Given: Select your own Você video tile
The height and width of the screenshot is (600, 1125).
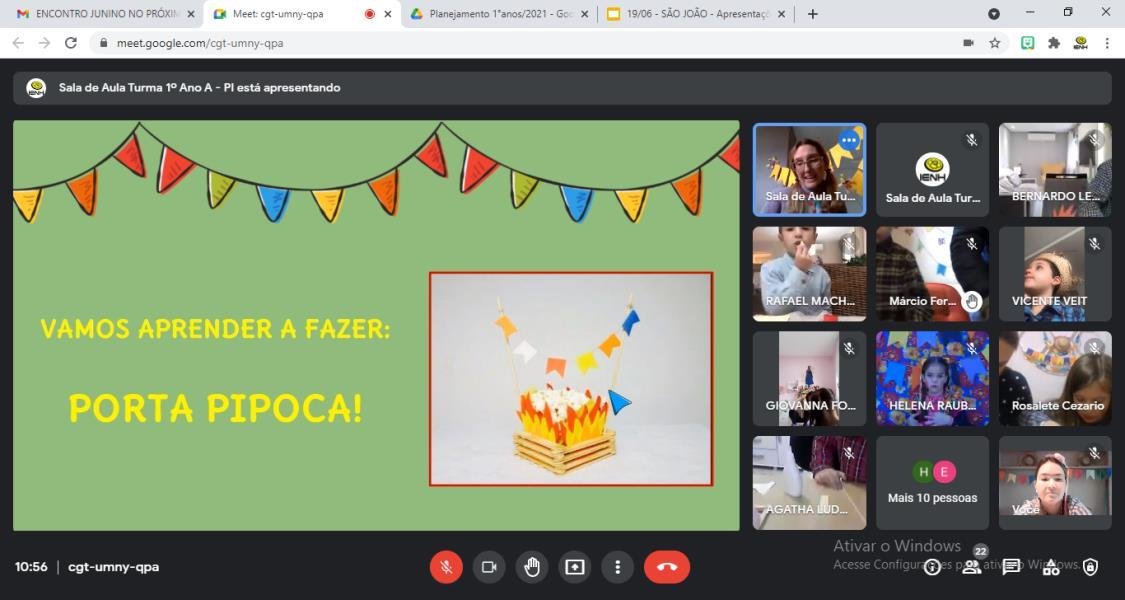Looking at the screenshot, I should point(1055,482).
